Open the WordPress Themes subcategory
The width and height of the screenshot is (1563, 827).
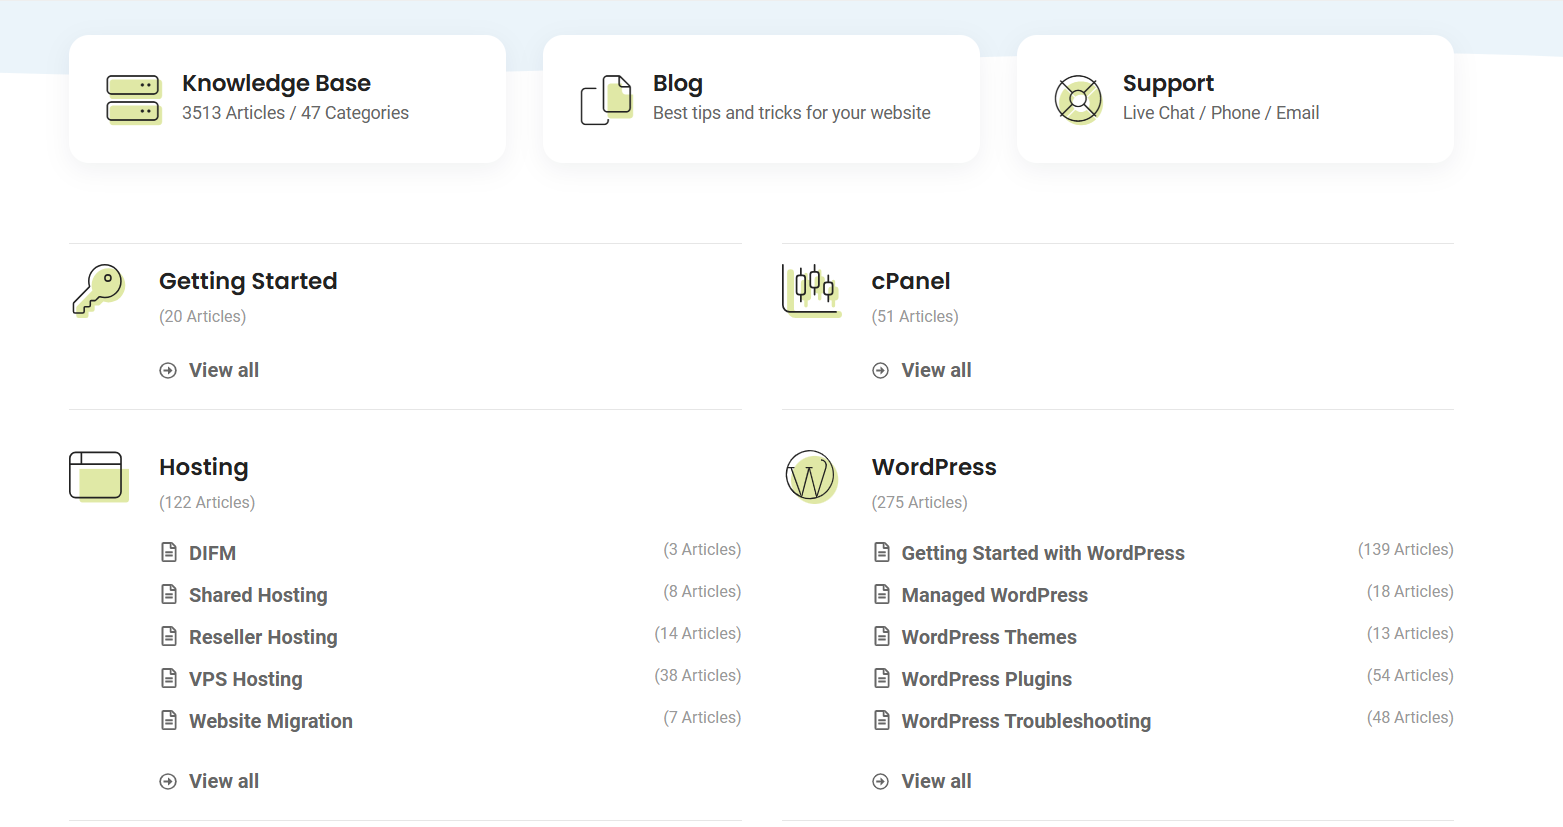pos(989,637)
